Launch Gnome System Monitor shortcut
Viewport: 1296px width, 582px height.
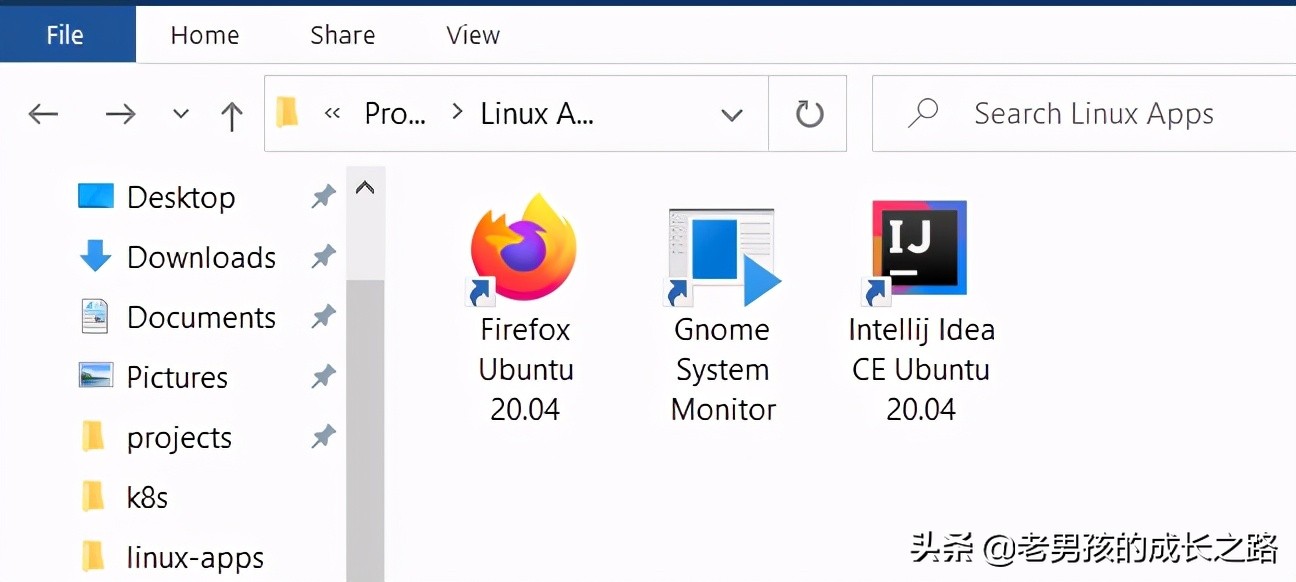(x=722, y=248)
